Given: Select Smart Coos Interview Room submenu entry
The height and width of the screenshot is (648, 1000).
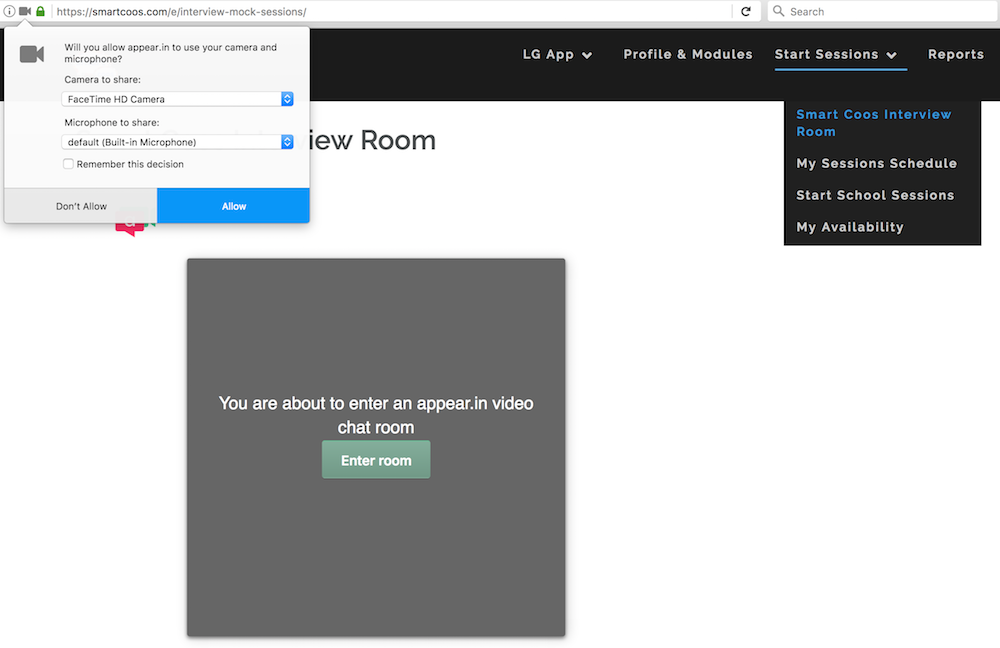Looking at the screenshot, I should tap(873, 123).
